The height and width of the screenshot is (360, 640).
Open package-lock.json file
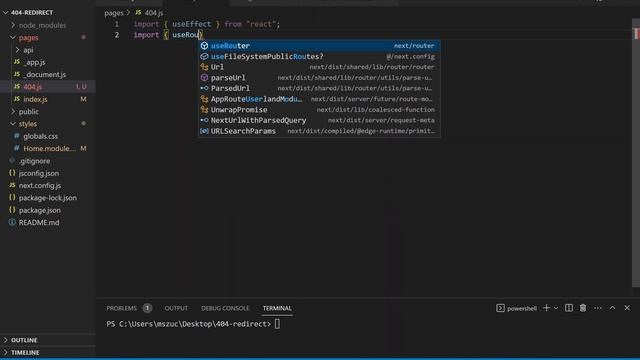48,198
